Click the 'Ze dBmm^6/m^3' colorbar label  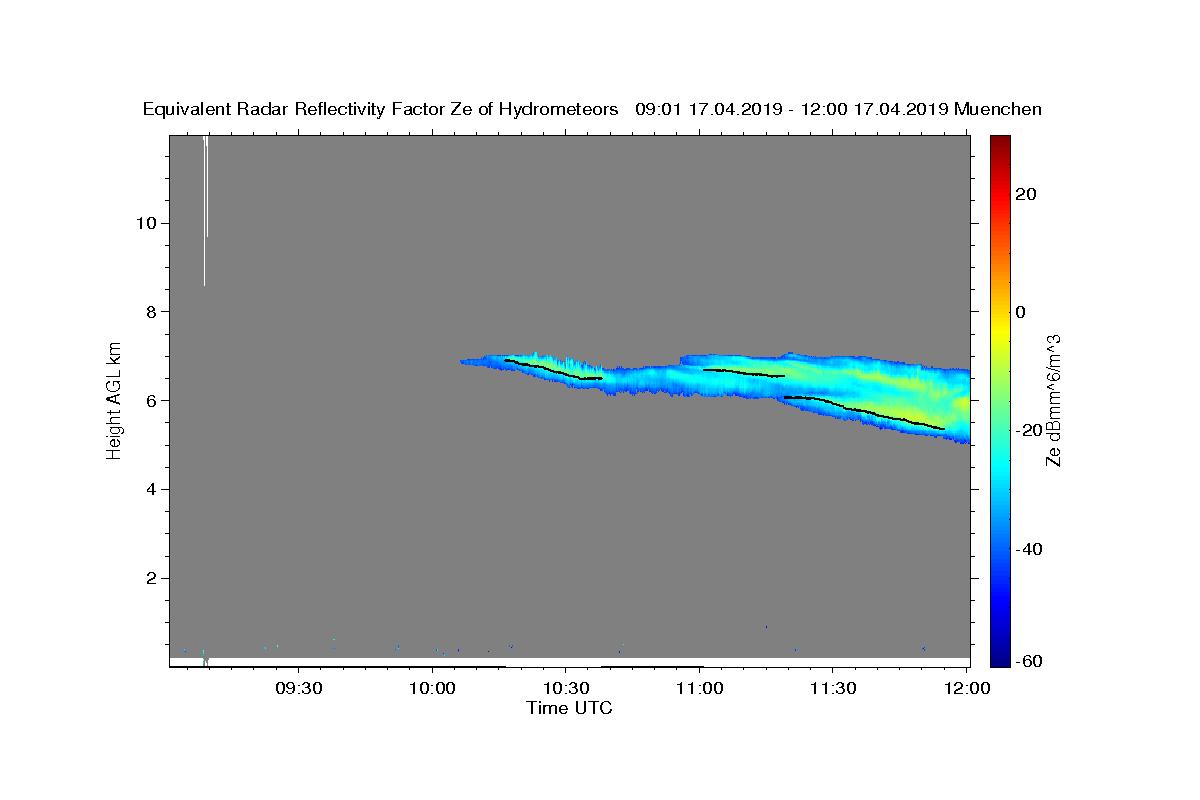[1053, 399]
